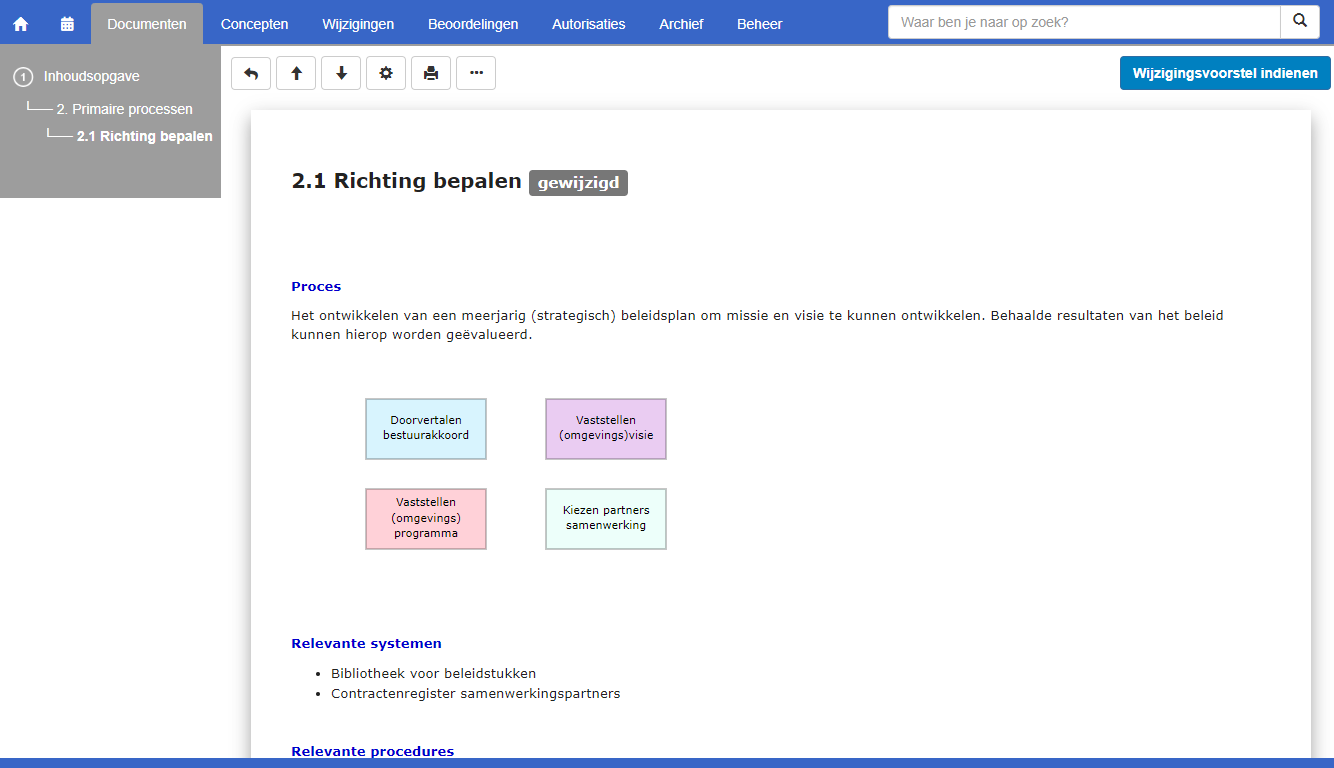Open the Kiezen partners samenwerking box
This screenshot has width=1334, height=768.
(x=606, y=518)
